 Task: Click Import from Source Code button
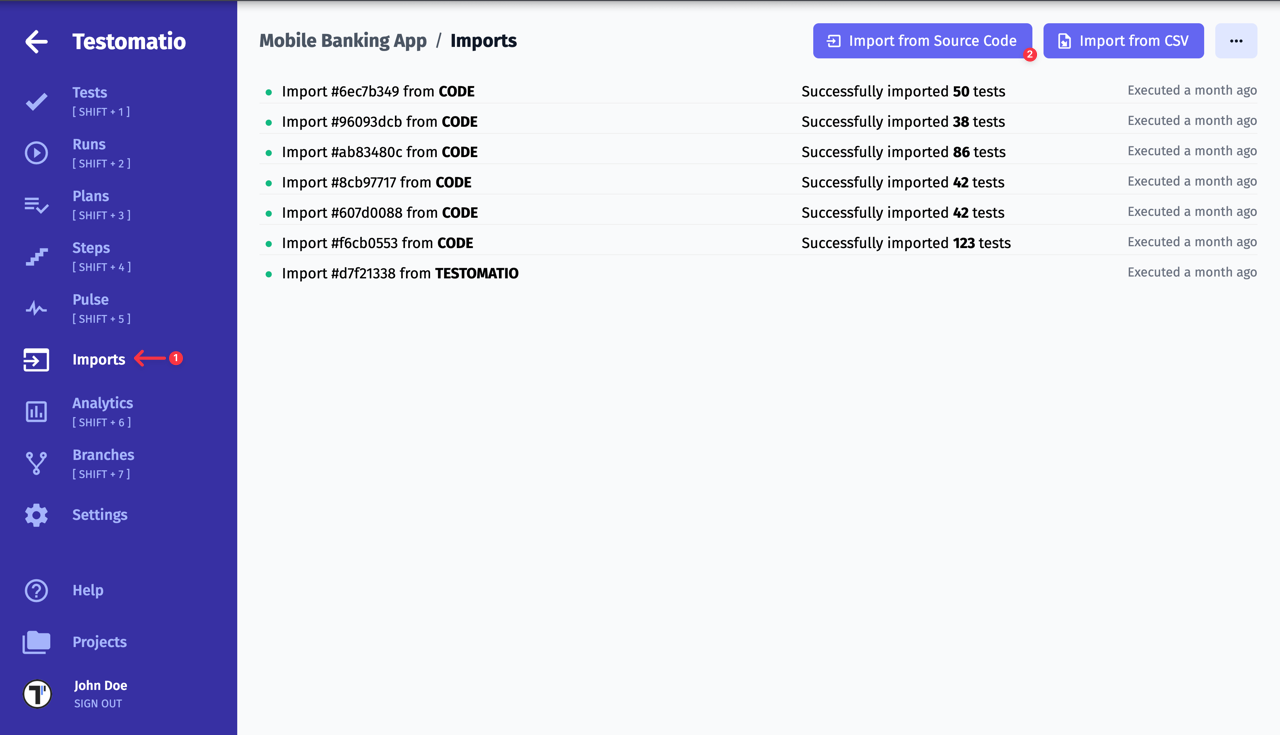922,41
